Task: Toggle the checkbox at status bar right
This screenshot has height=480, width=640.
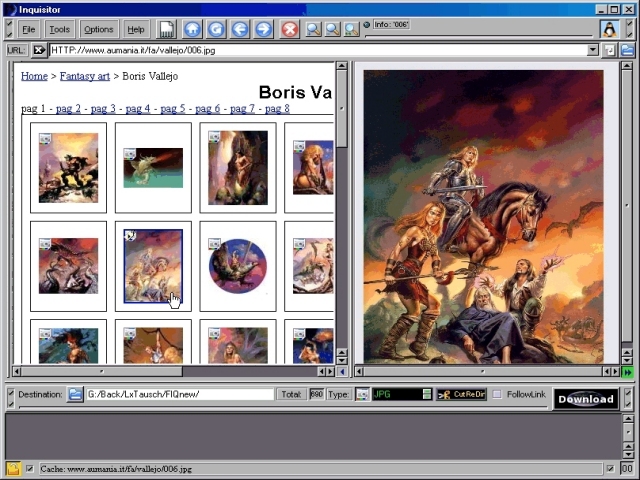Action: coord(610,468)
